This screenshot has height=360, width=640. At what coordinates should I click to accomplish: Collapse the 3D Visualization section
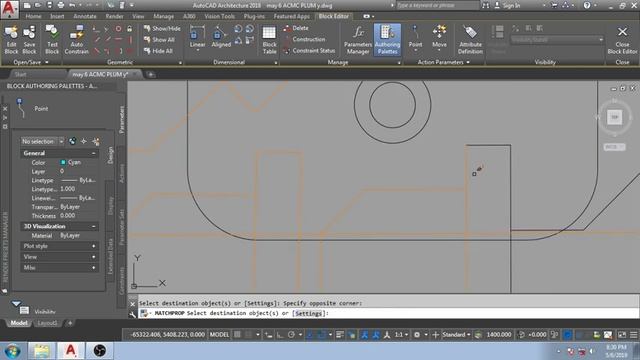(93, 226)
